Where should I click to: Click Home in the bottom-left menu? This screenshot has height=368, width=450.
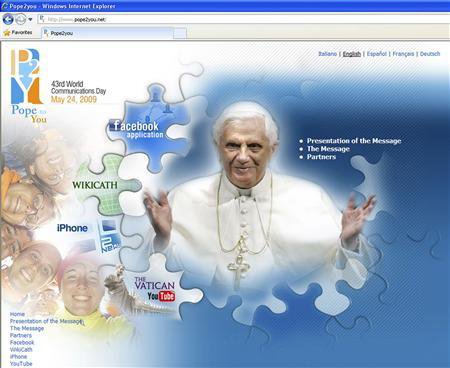pyautogui.click(x=17, y=314)
